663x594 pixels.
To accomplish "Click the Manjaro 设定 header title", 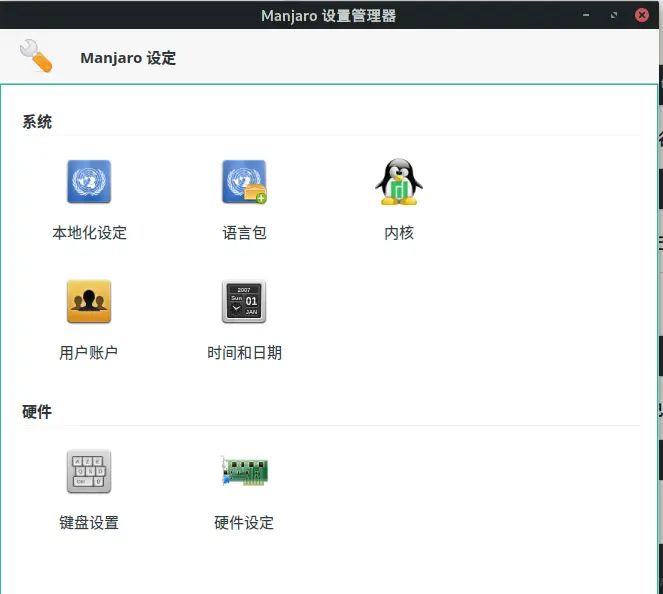I will [x=128, y=58].
